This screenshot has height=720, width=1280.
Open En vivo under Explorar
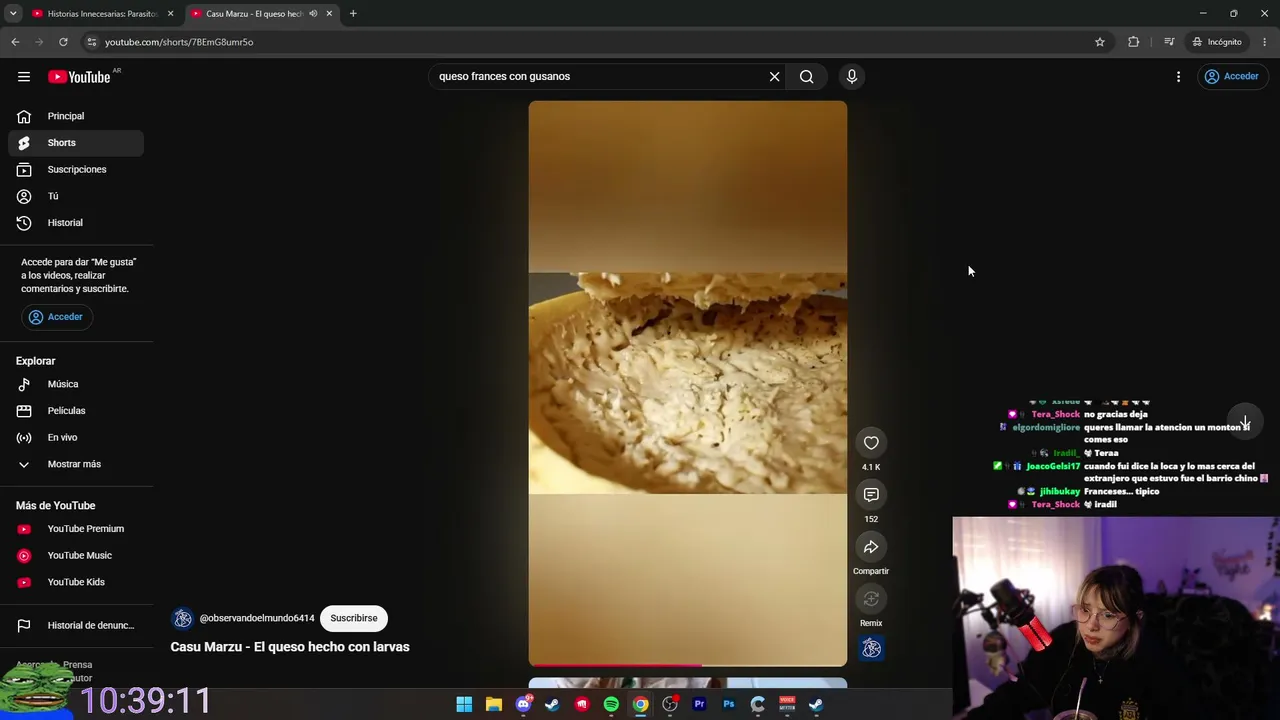[x=76, y=438]
